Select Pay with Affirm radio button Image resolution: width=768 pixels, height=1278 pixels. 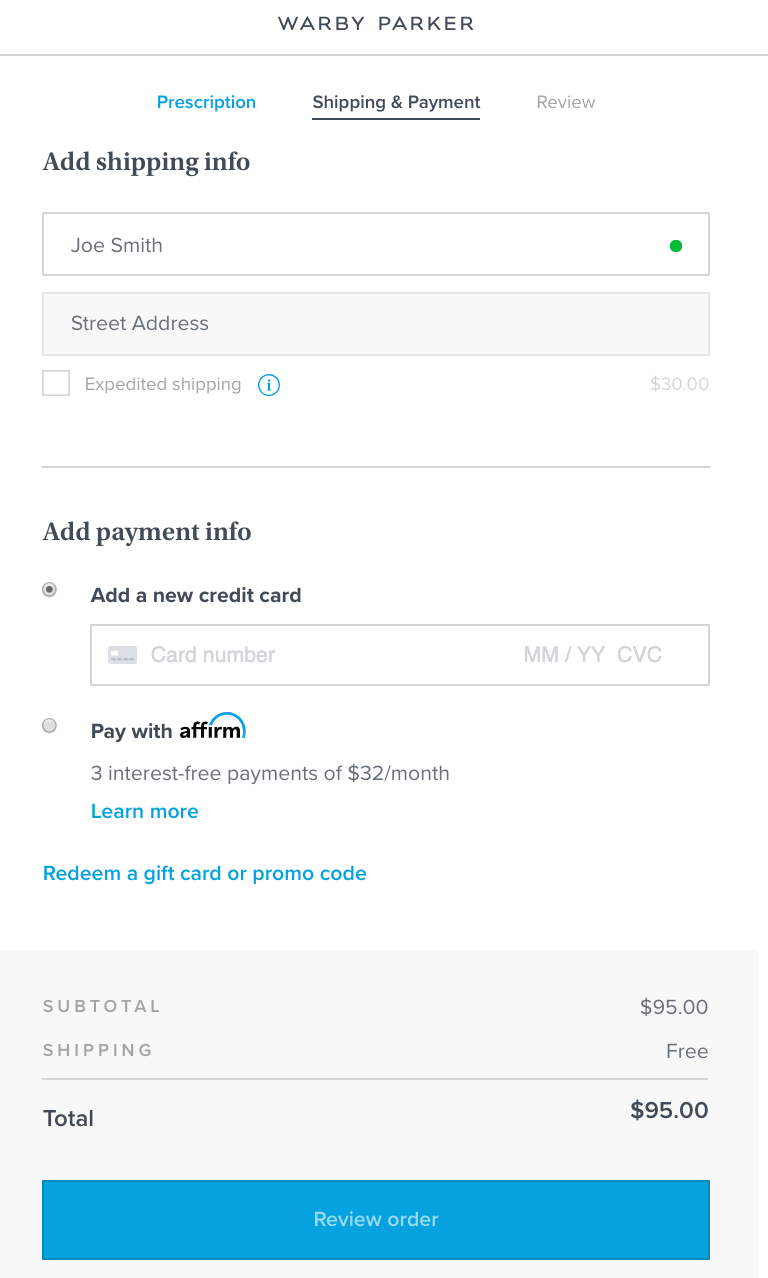pyautogui.click(x=50, y=726)
